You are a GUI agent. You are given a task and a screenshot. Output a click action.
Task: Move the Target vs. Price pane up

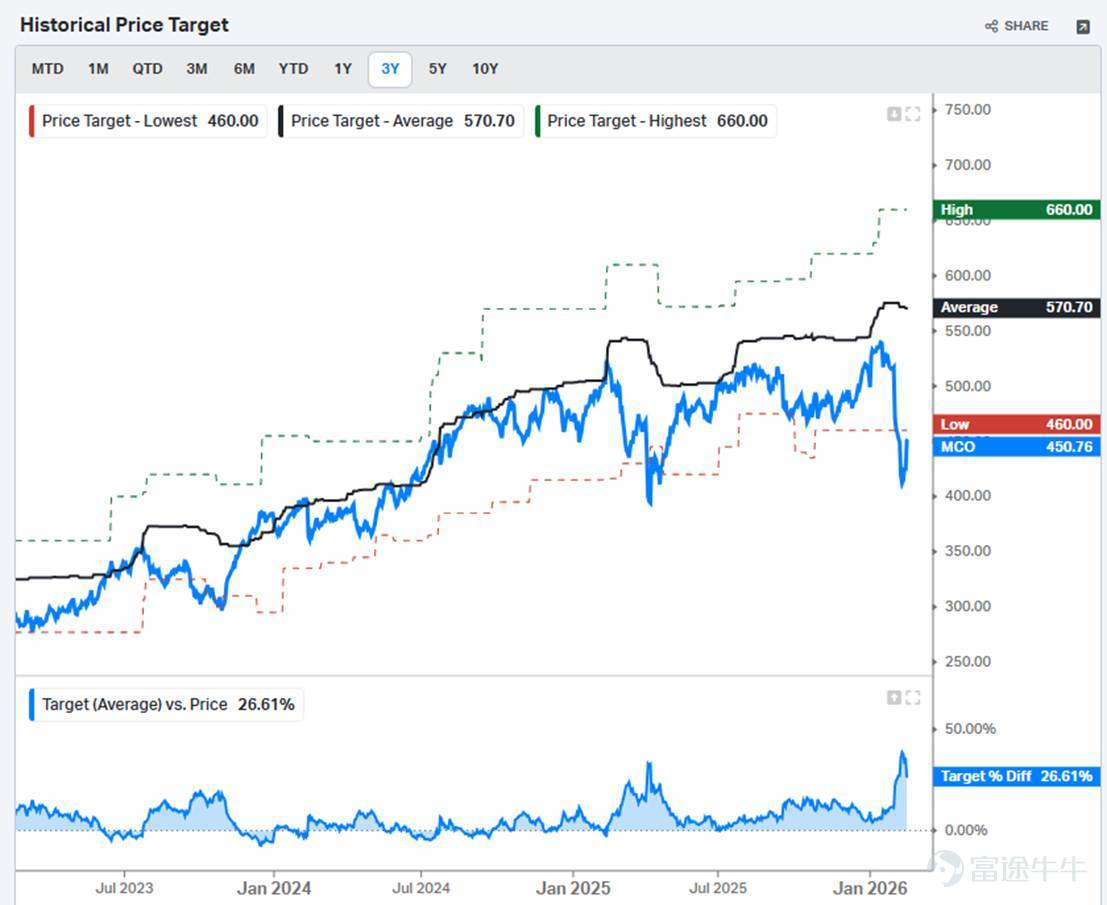coord(894,697)
